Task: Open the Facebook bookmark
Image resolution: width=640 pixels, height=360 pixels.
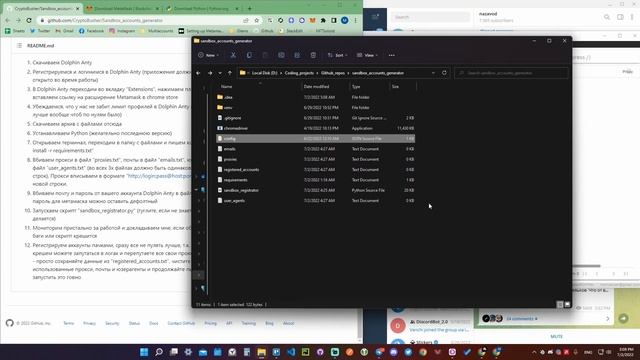Action: (x=91, y=31)
